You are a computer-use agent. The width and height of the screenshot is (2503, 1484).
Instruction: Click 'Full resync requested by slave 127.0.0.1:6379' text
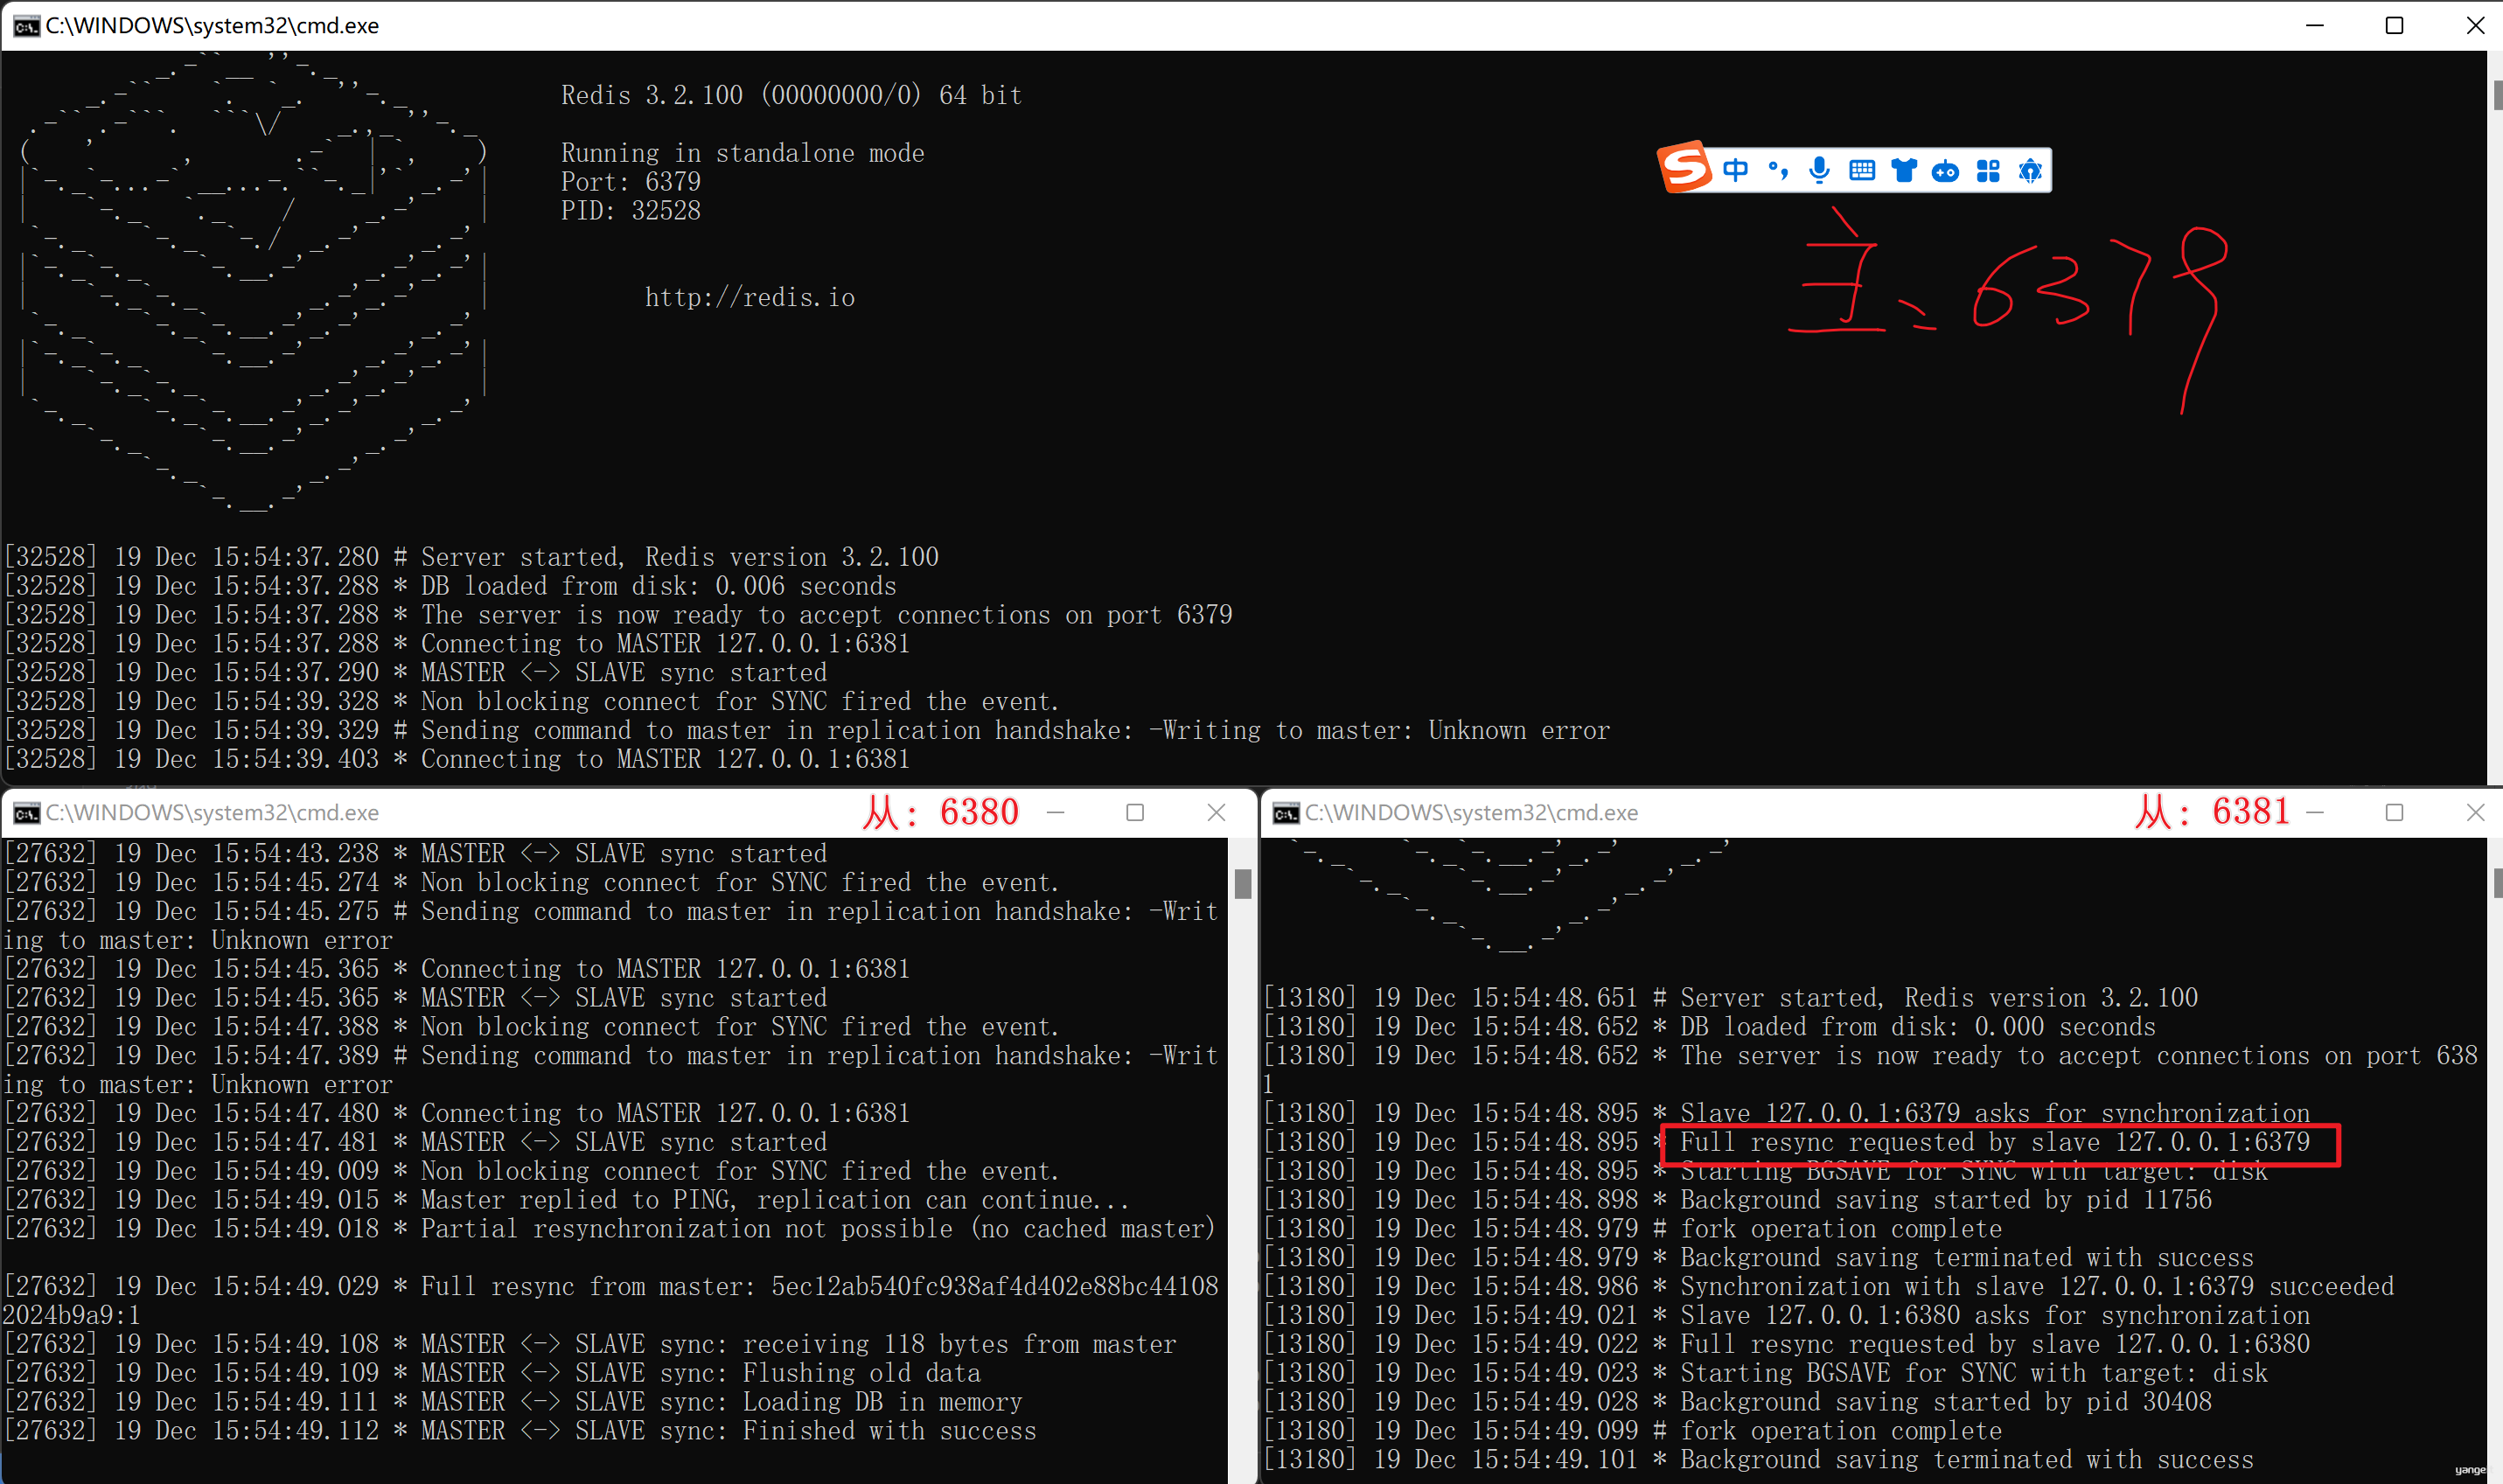click(1995, 1142)
